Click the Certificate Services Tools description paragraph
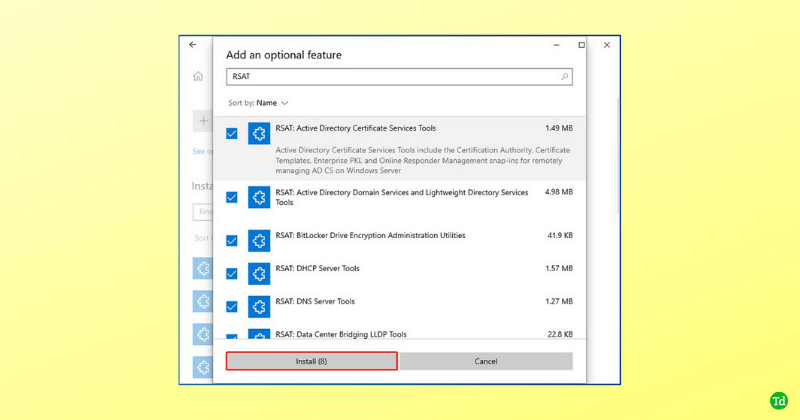This screenshot has width=800, height=420. [x=422, y=160]
